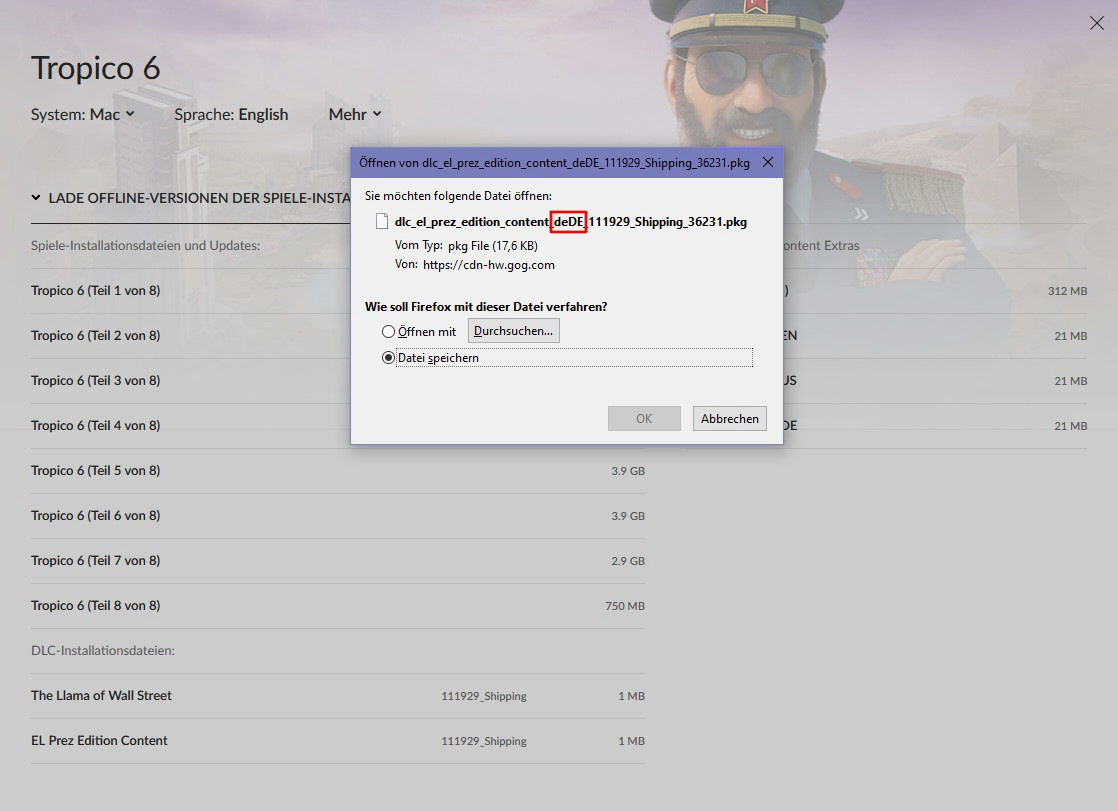The height and width of the screenshot is (811, 1118).
Task: Click the file icon in download dialog
Action: tap(382, 221)
